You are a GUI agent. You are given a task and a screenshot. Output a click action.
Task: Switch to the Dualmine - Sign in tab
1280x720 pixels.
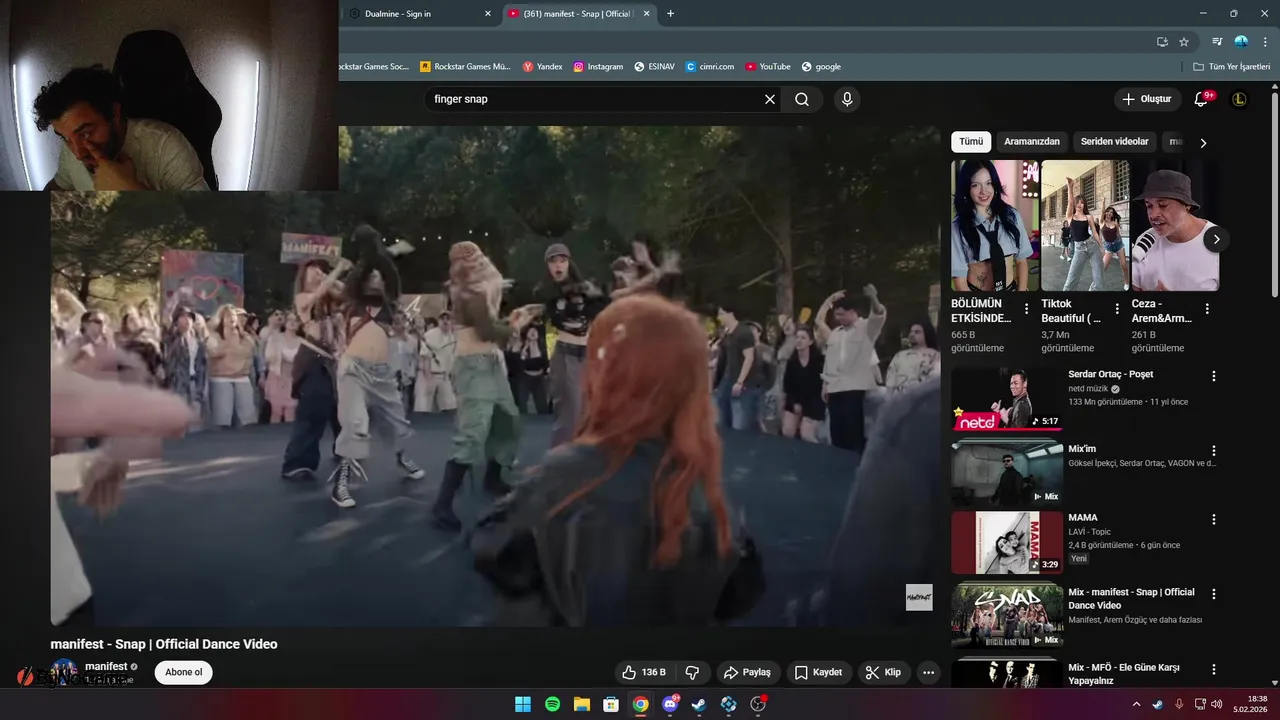point(418,14)
